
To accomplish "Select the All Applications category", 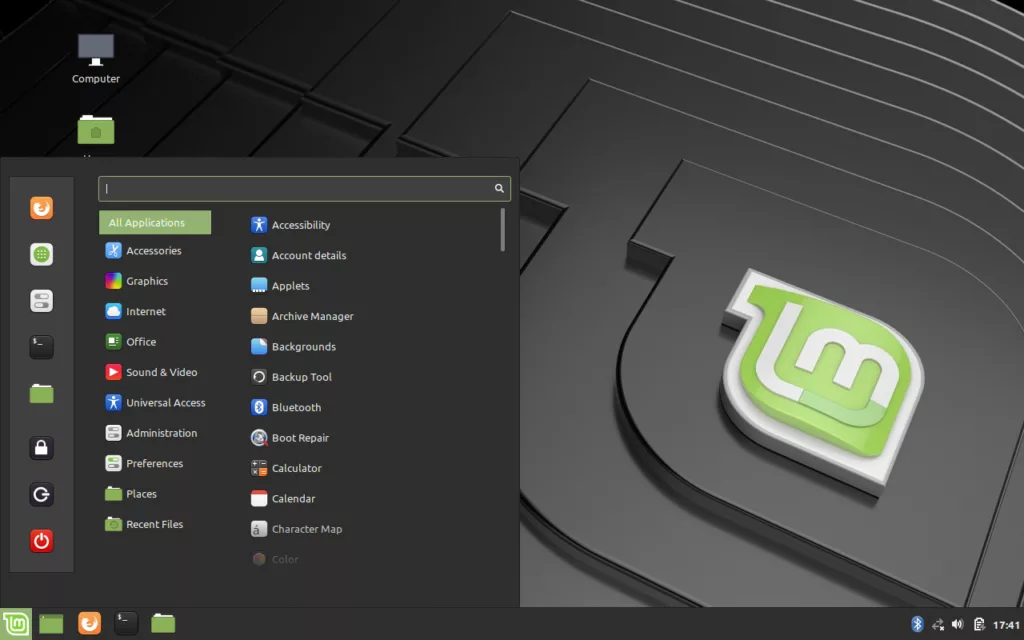I will [154, 223].
